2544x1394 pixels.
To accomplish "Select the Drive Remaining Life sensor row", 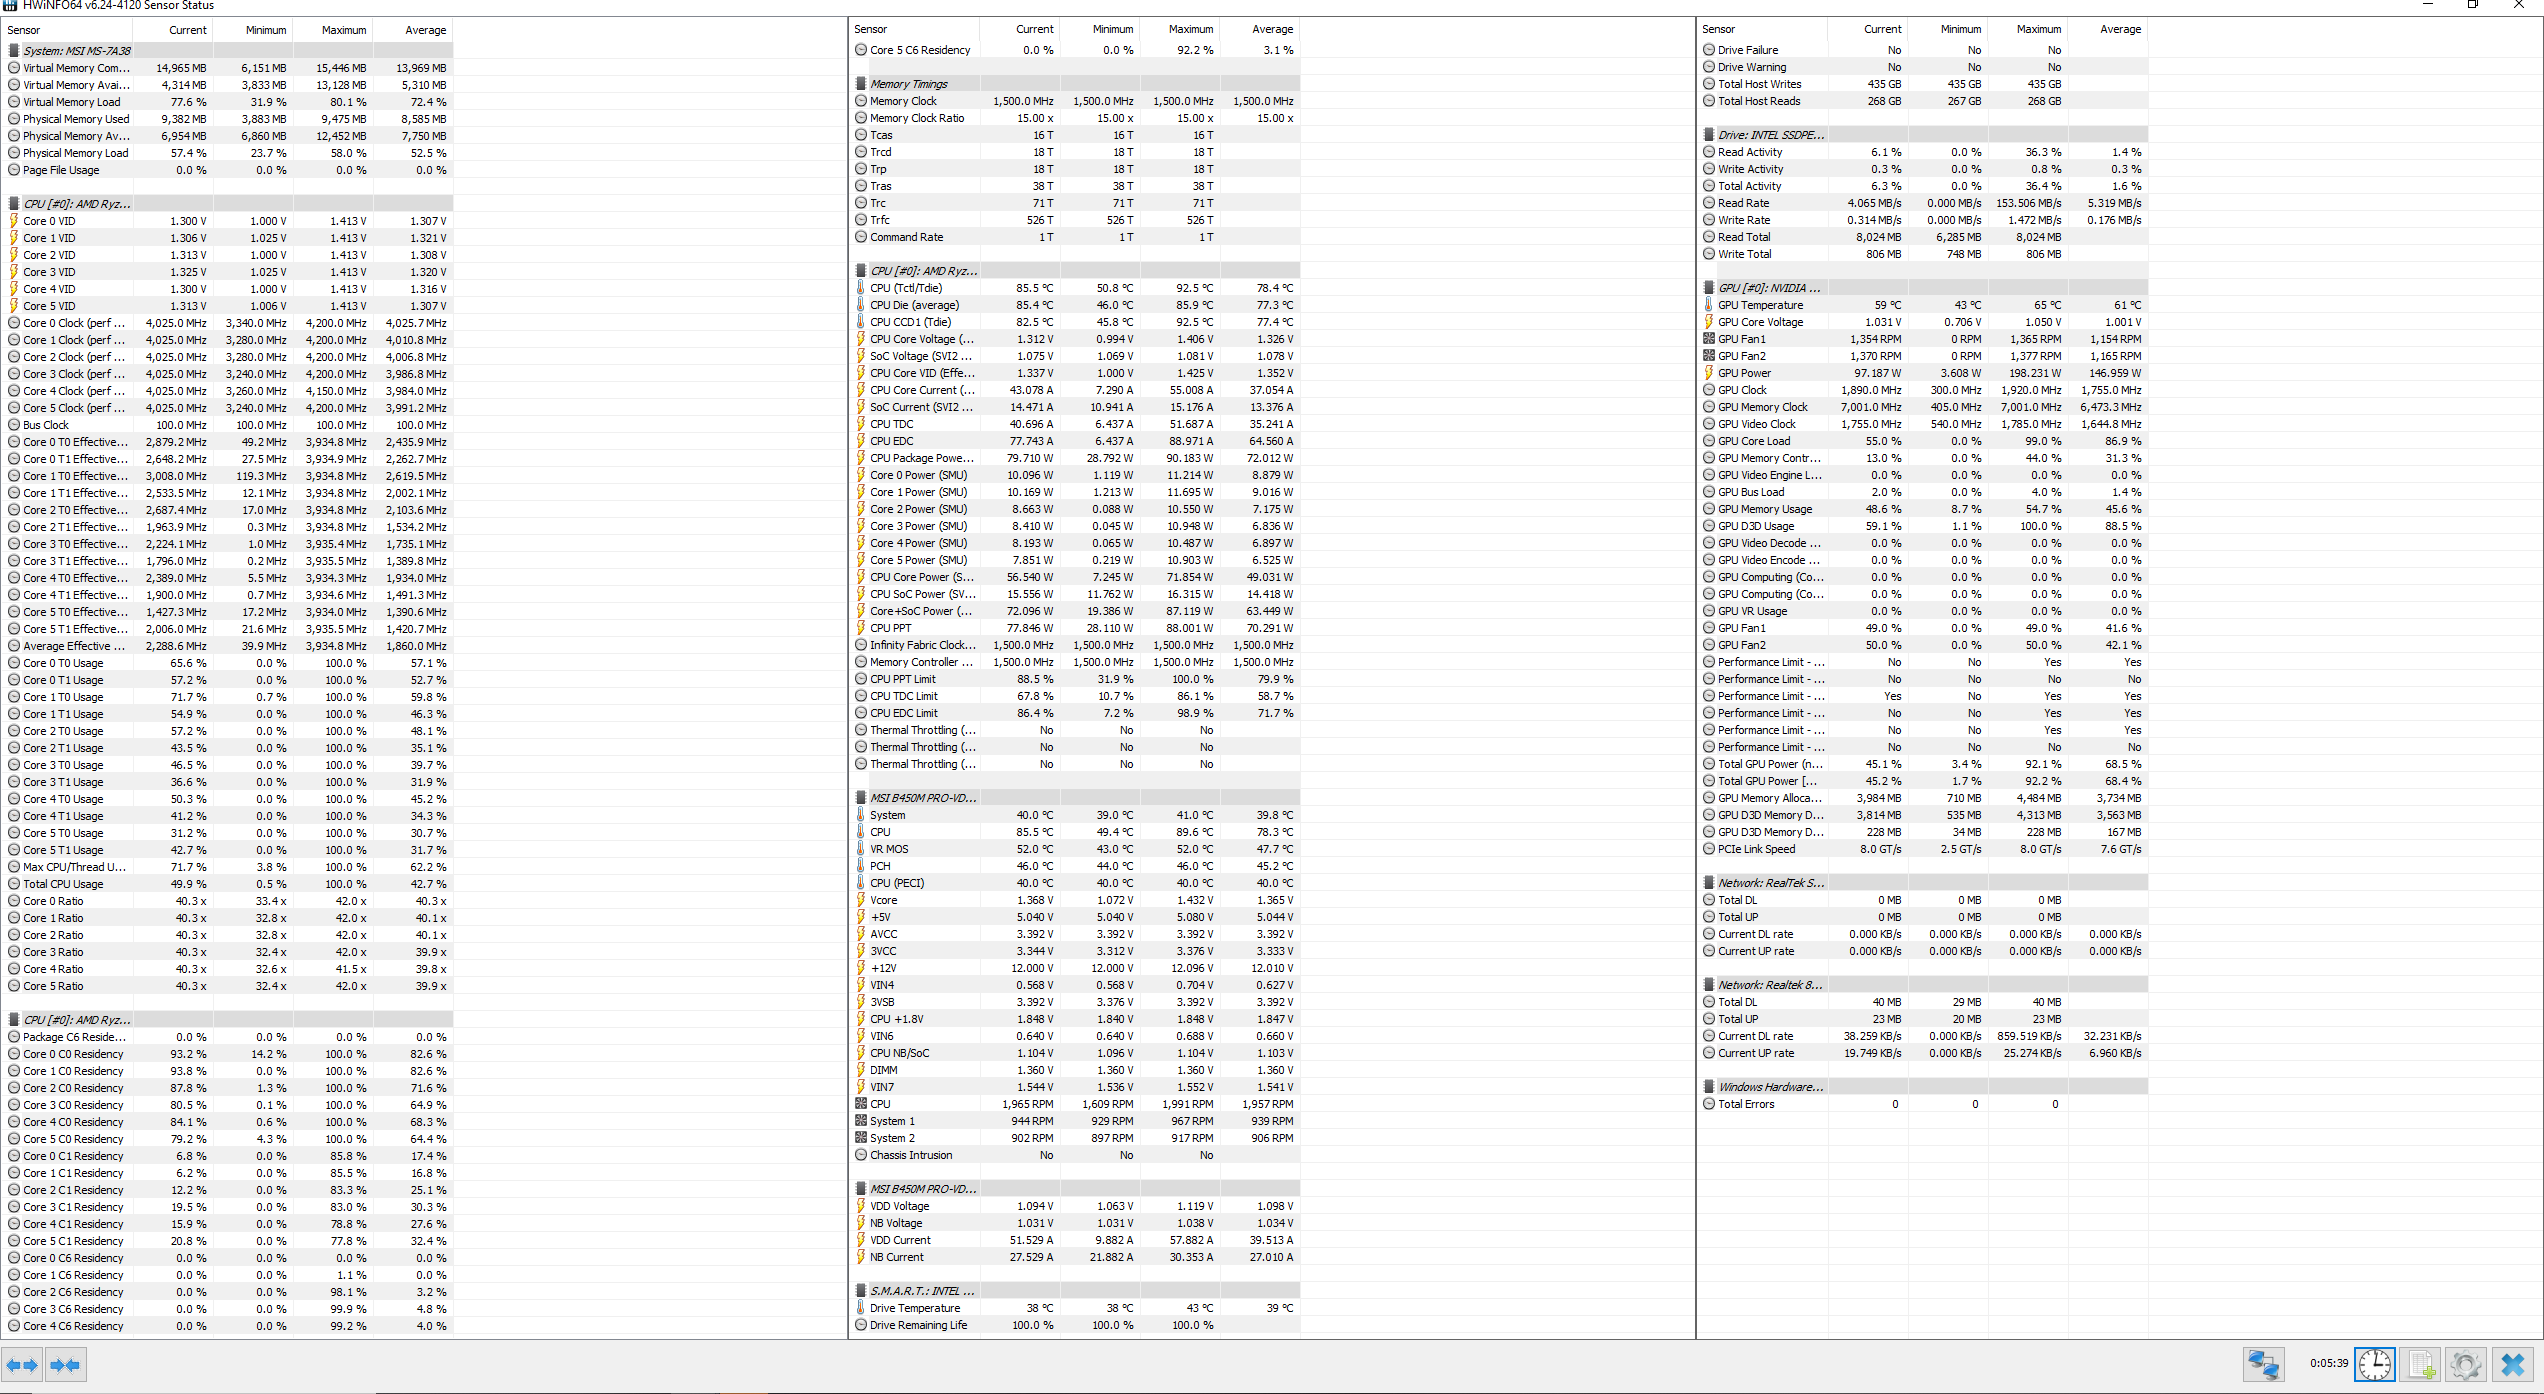I will coord(918,1325).
